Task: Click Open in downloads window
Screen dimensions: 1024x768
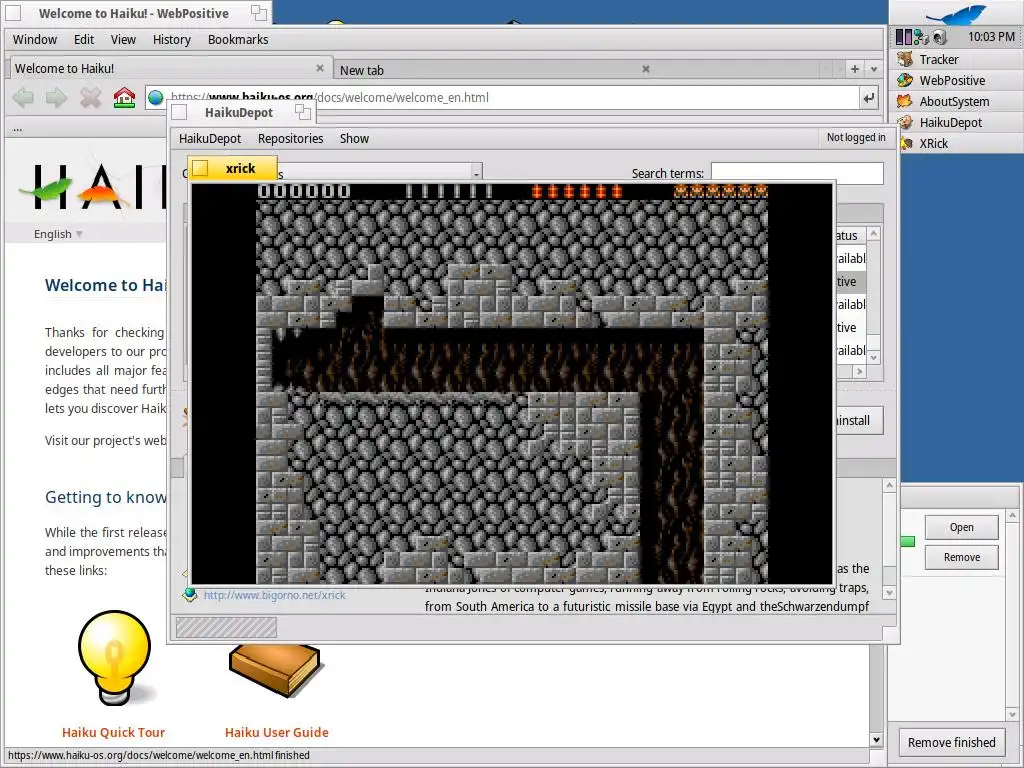Action: click(961, 527)
